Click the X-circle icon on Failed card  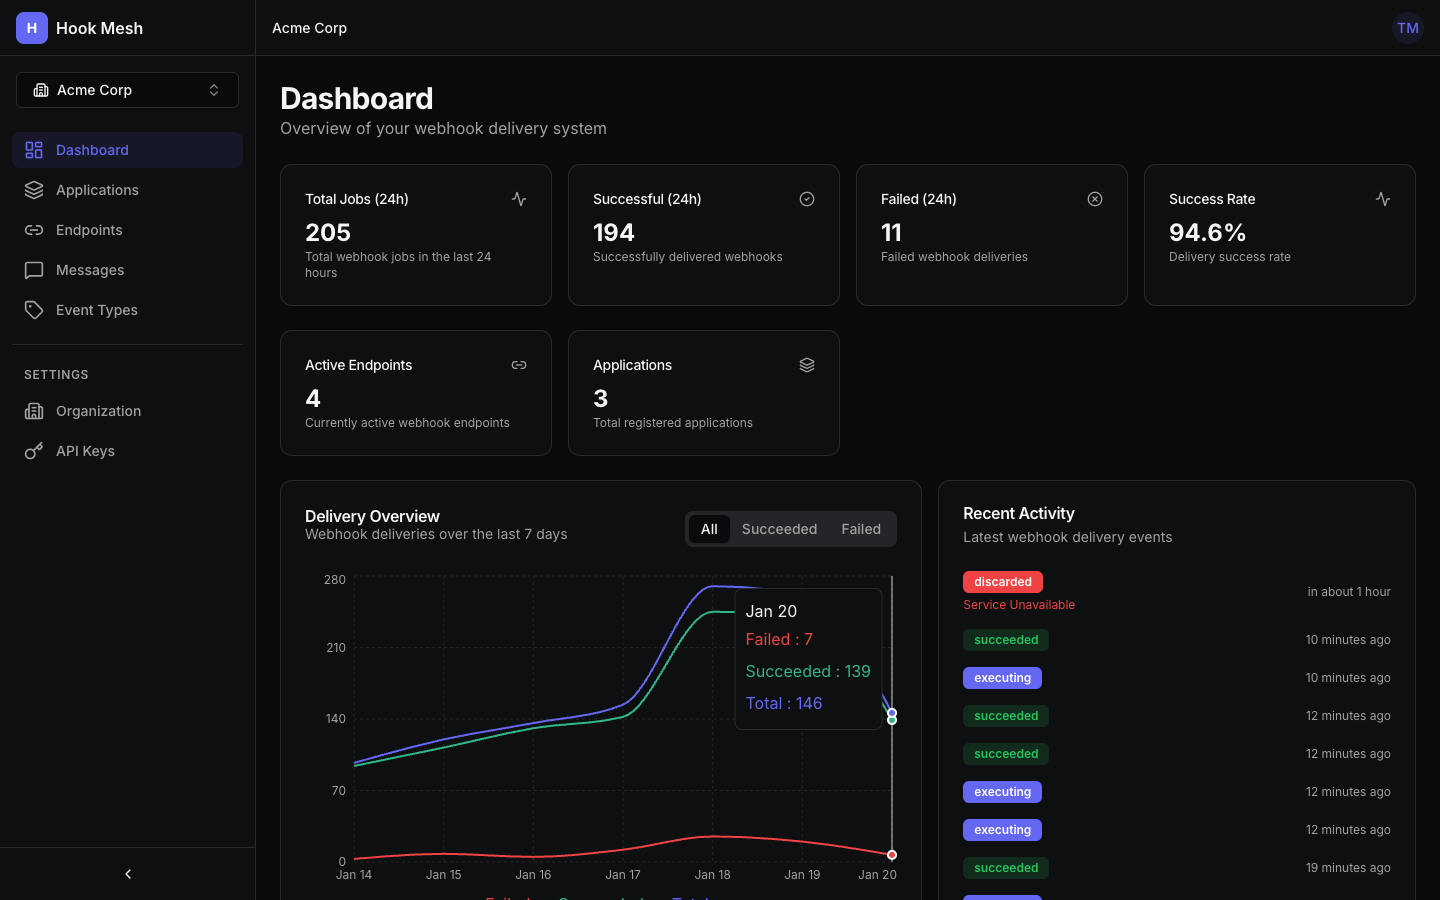1095,199
